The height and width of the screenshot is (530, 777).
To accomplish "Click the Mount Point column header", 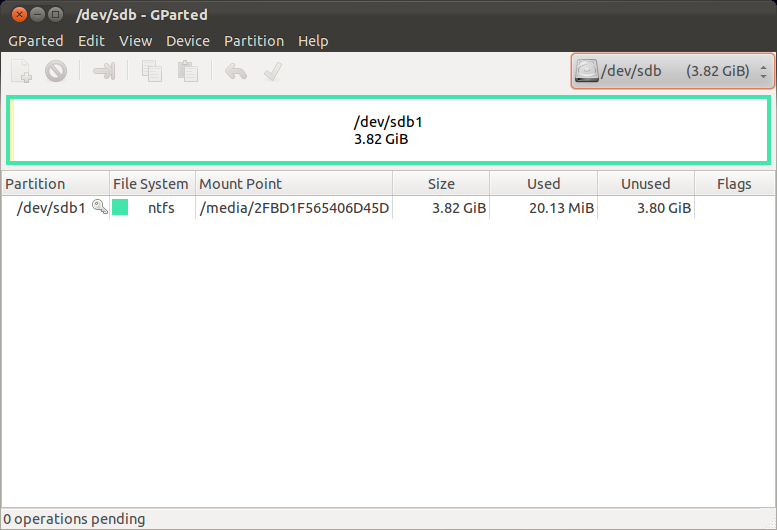I will (x=294, y=184).
